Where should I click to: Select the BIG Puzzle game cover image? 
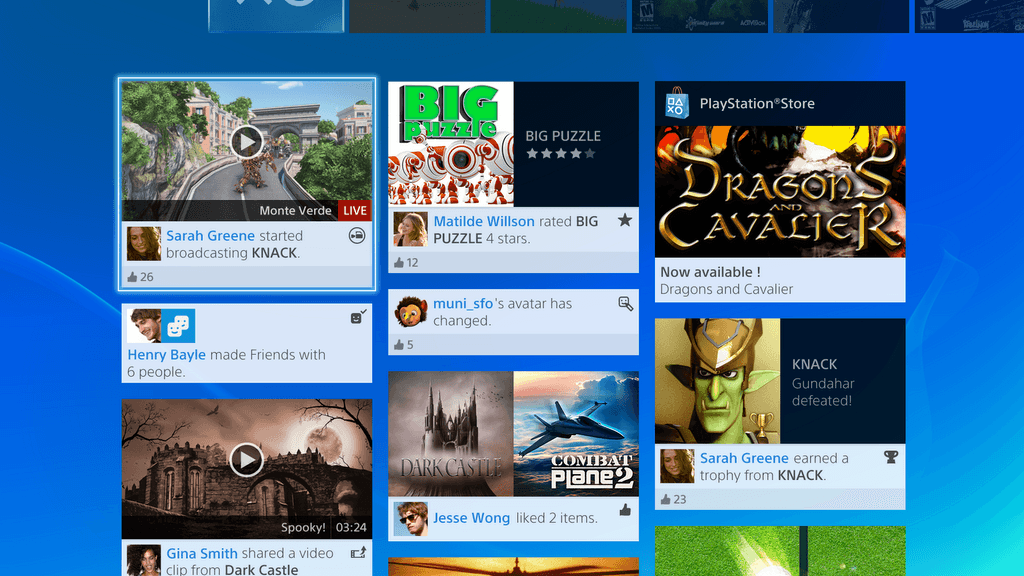[x=451, y=144]
